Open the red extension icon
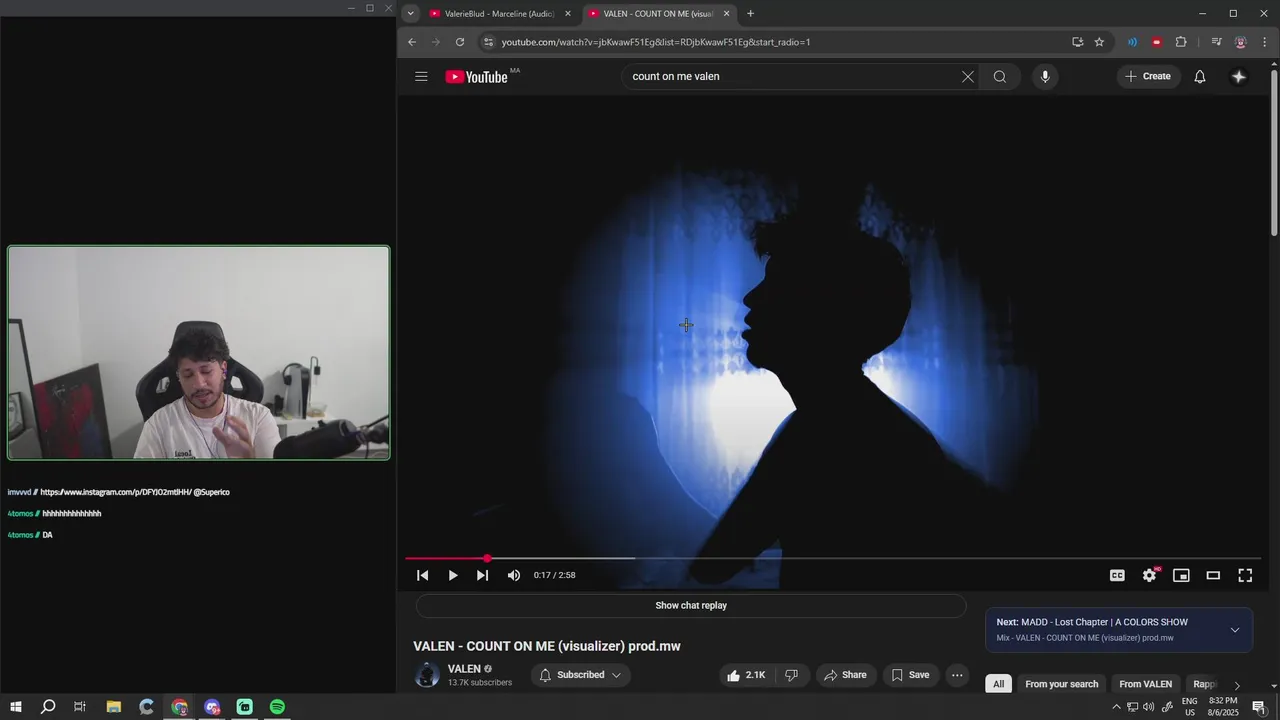 1157,42
